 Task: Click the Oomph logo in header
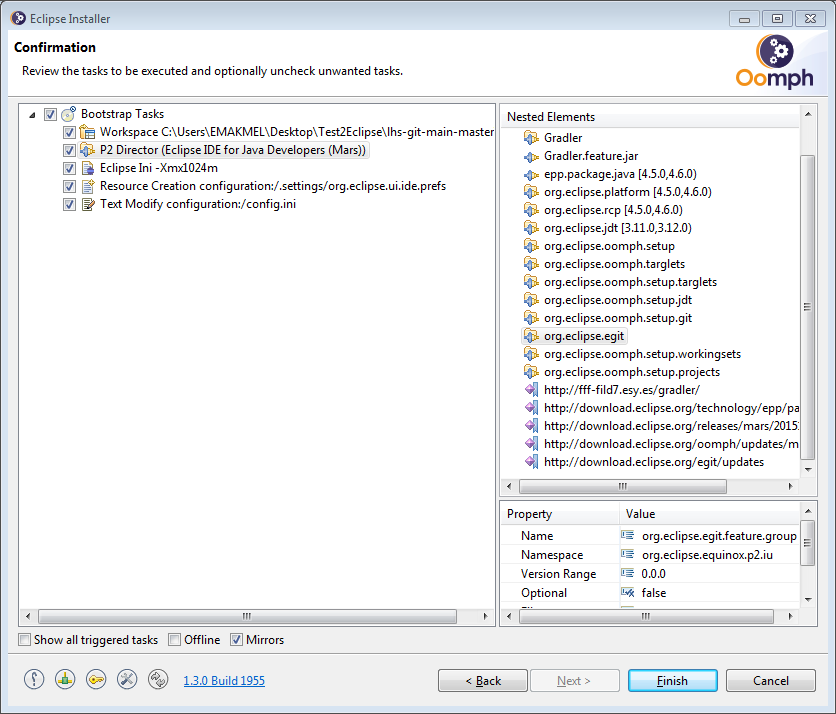tap(774, 61)
